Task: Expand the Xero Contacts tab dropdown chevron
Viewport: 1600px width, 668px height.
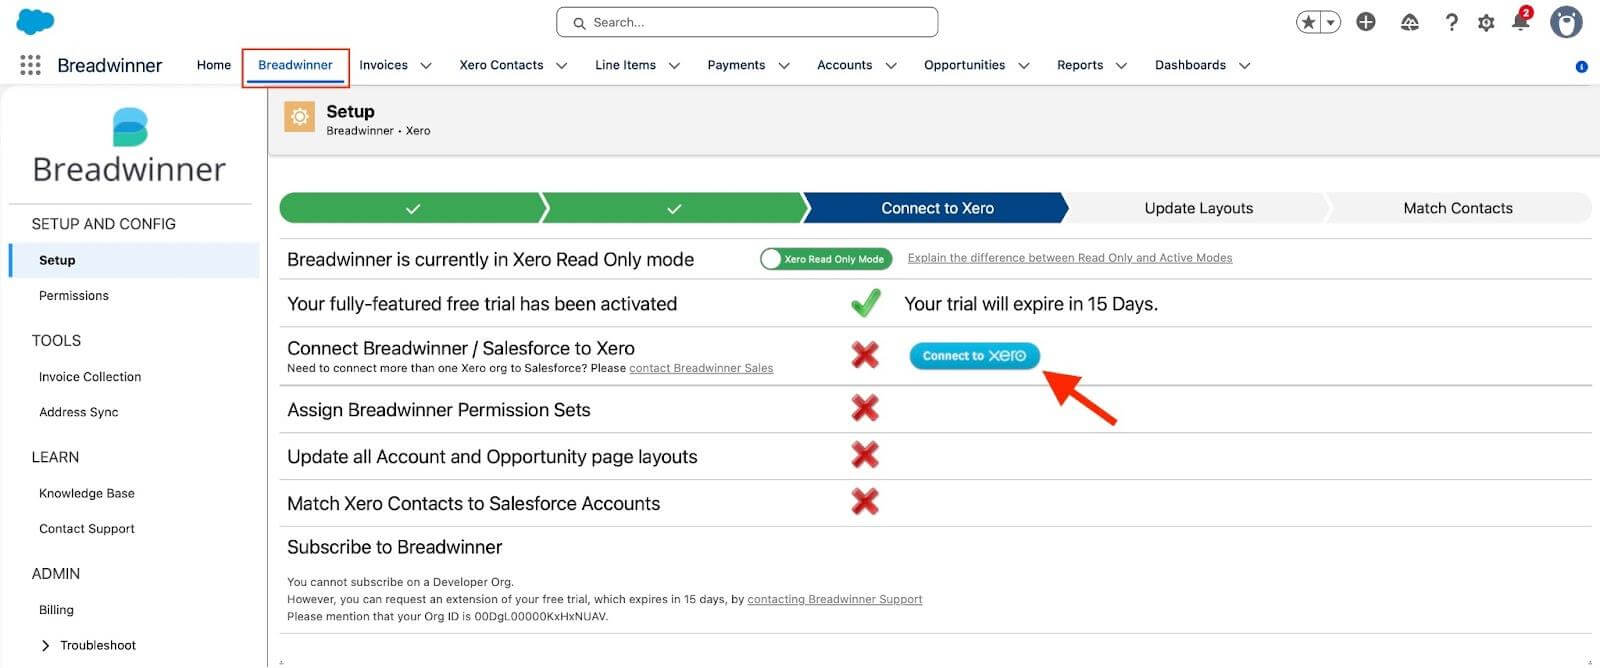Action: coord(562,66)
